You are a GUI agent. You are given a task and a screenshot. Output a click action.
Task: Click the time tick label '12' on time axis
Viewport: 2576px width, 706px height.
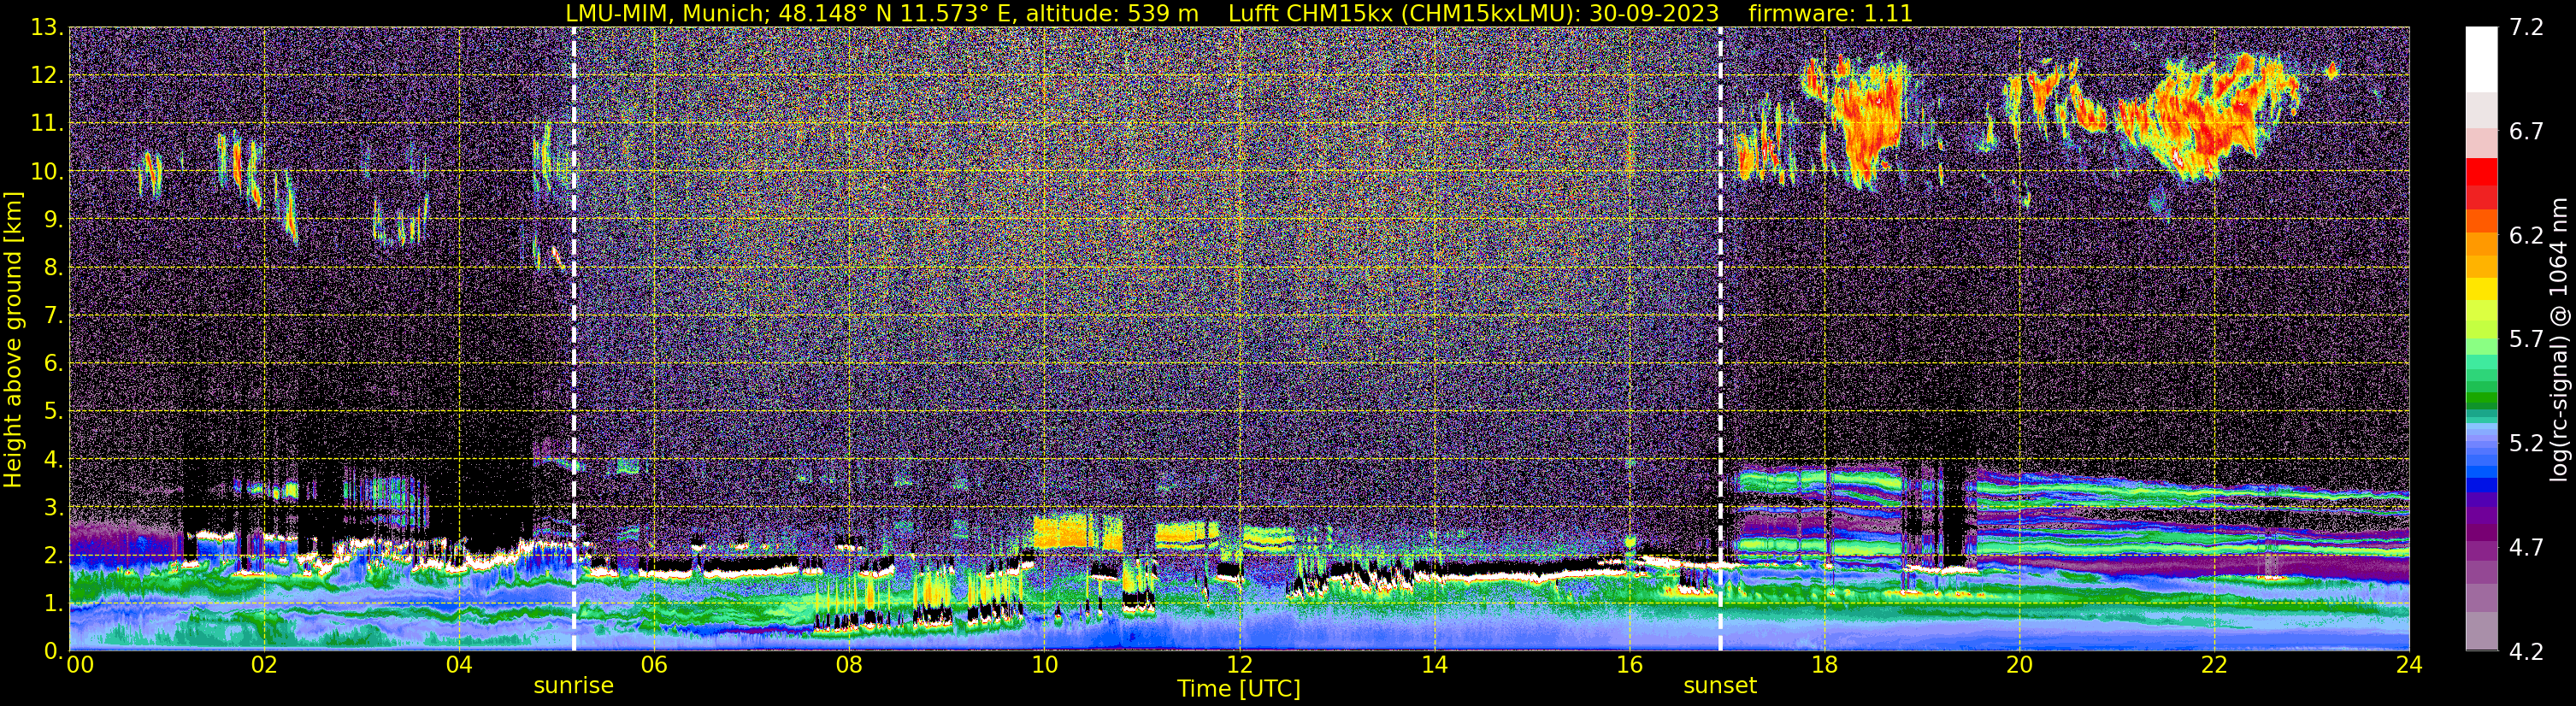click(x=1239, y=666)
